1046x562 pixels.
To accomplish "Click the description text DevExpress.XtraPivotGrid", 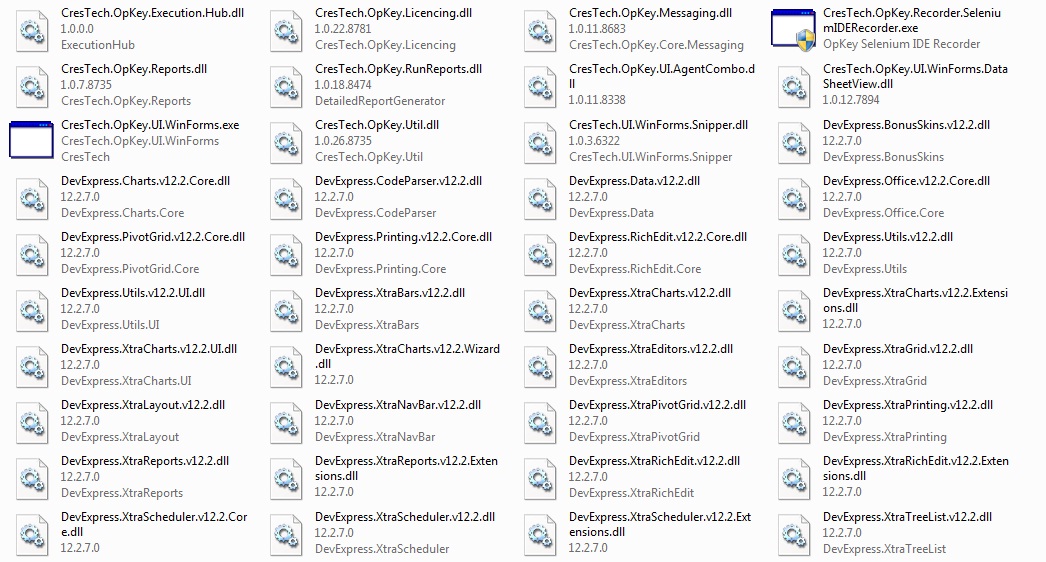I will click(x=634, y=438).
